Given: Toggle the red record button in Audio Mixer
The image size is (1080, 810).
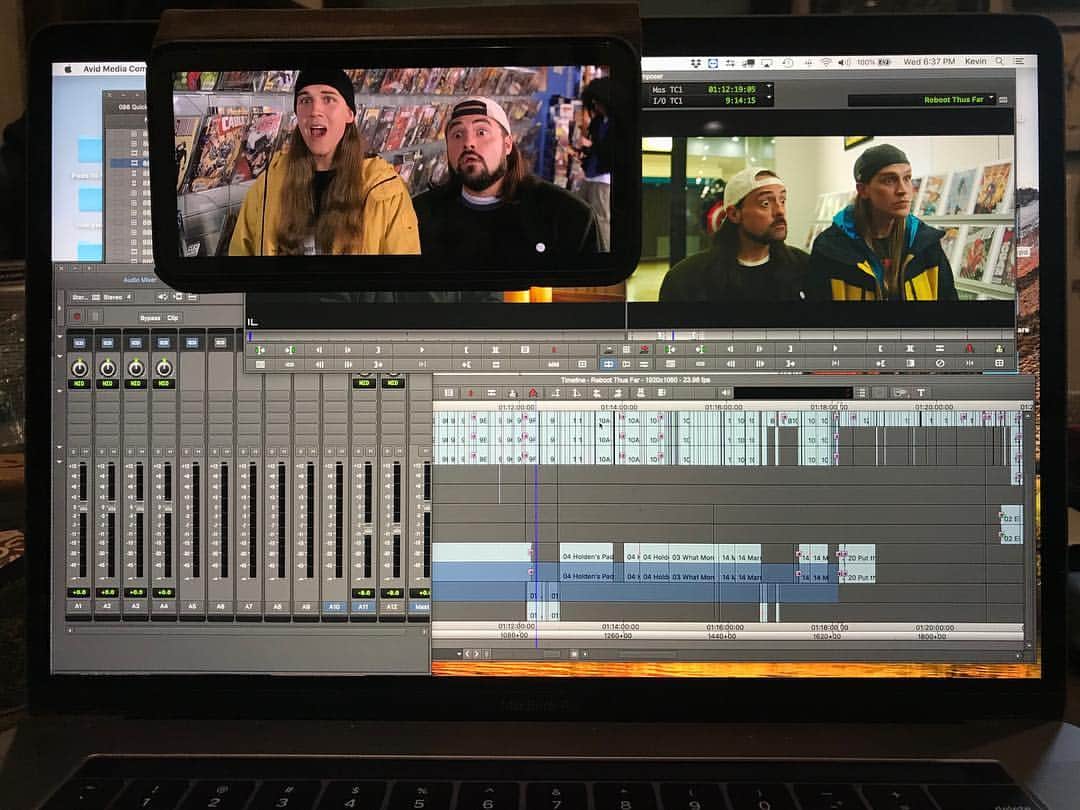Looking at the screenshot, I should (77, 316).
